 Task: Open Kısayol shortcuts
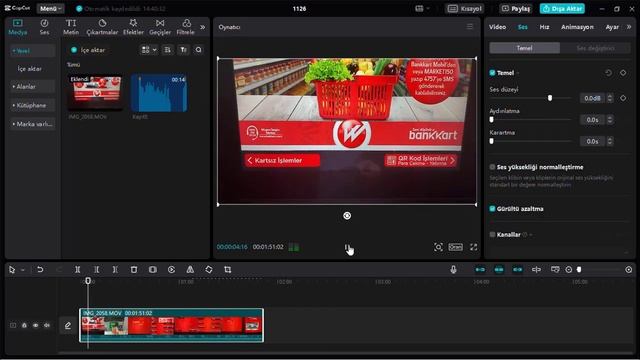465,9
